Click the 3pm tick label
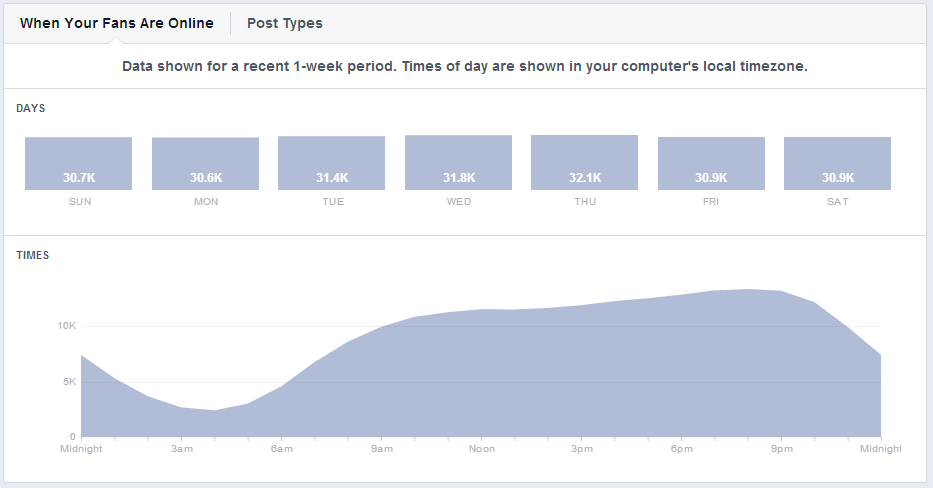933x488 pixels. tap(581, 449)
